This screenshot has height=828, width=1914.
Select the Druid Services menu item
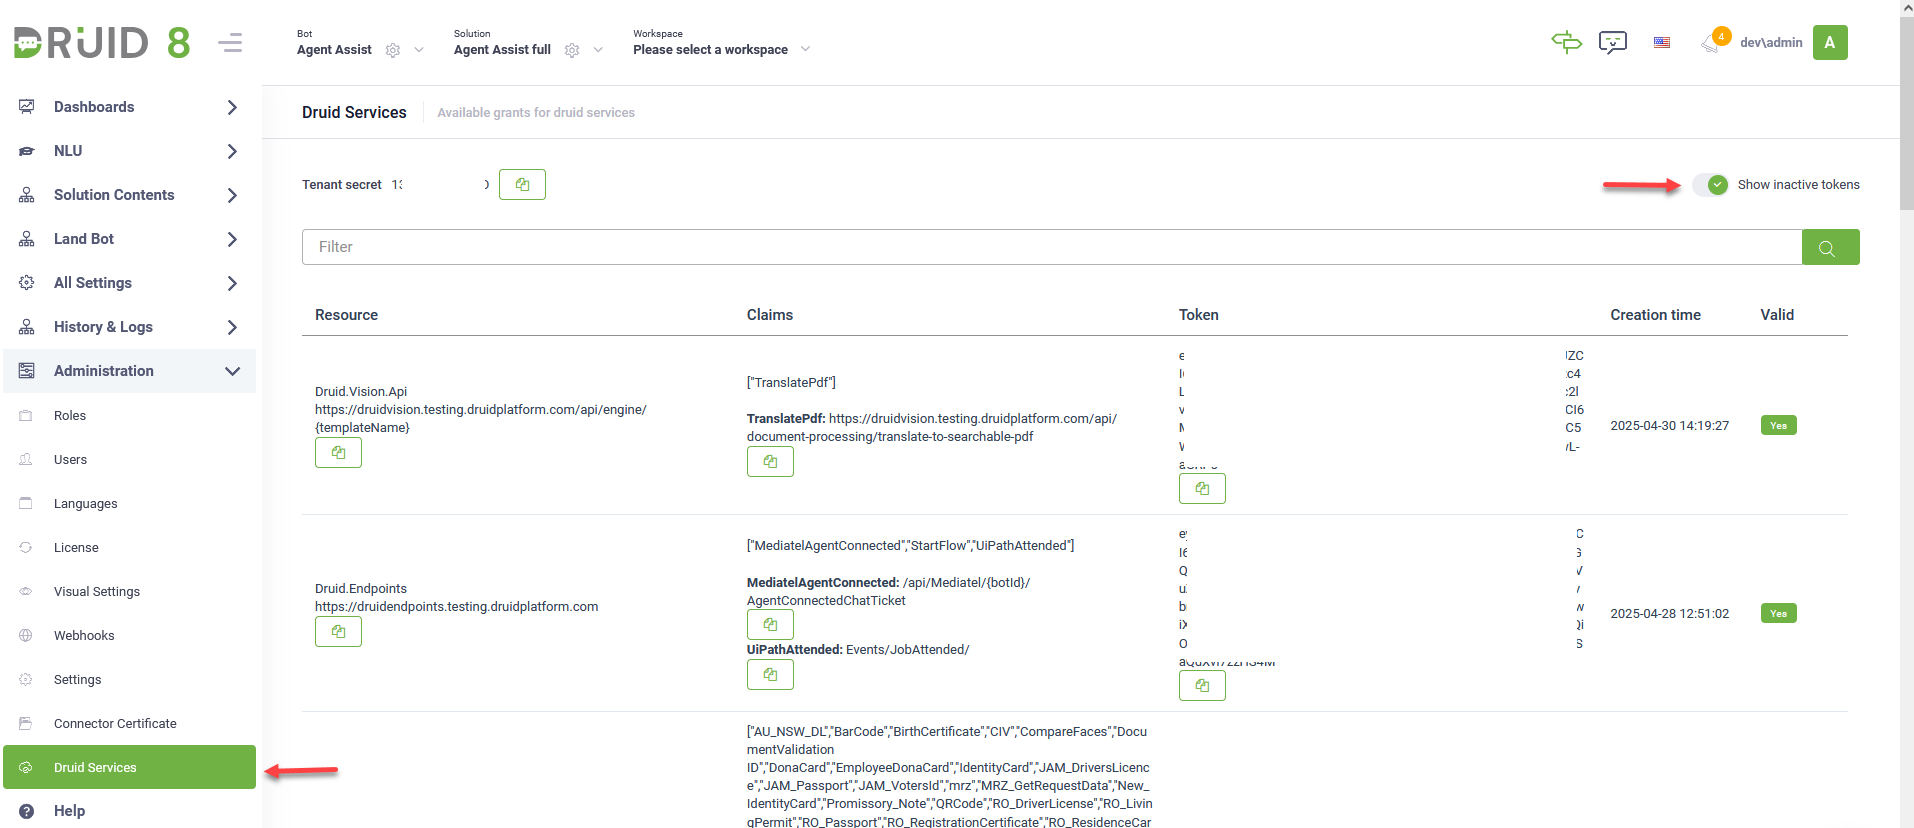(130, 767)
